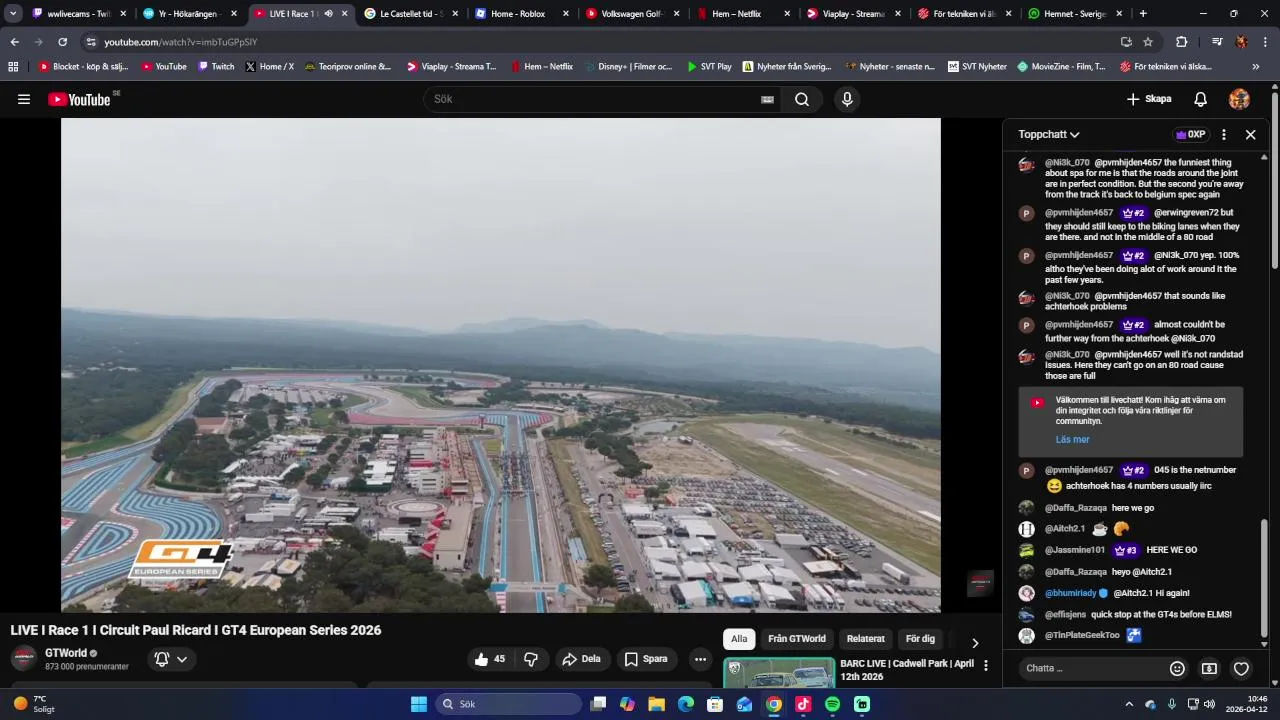This screenshot has width=1280, height=720.
Task: Open the BARC LIVE Cadwell Park thumbnail
Action: (x=779, y=672)
